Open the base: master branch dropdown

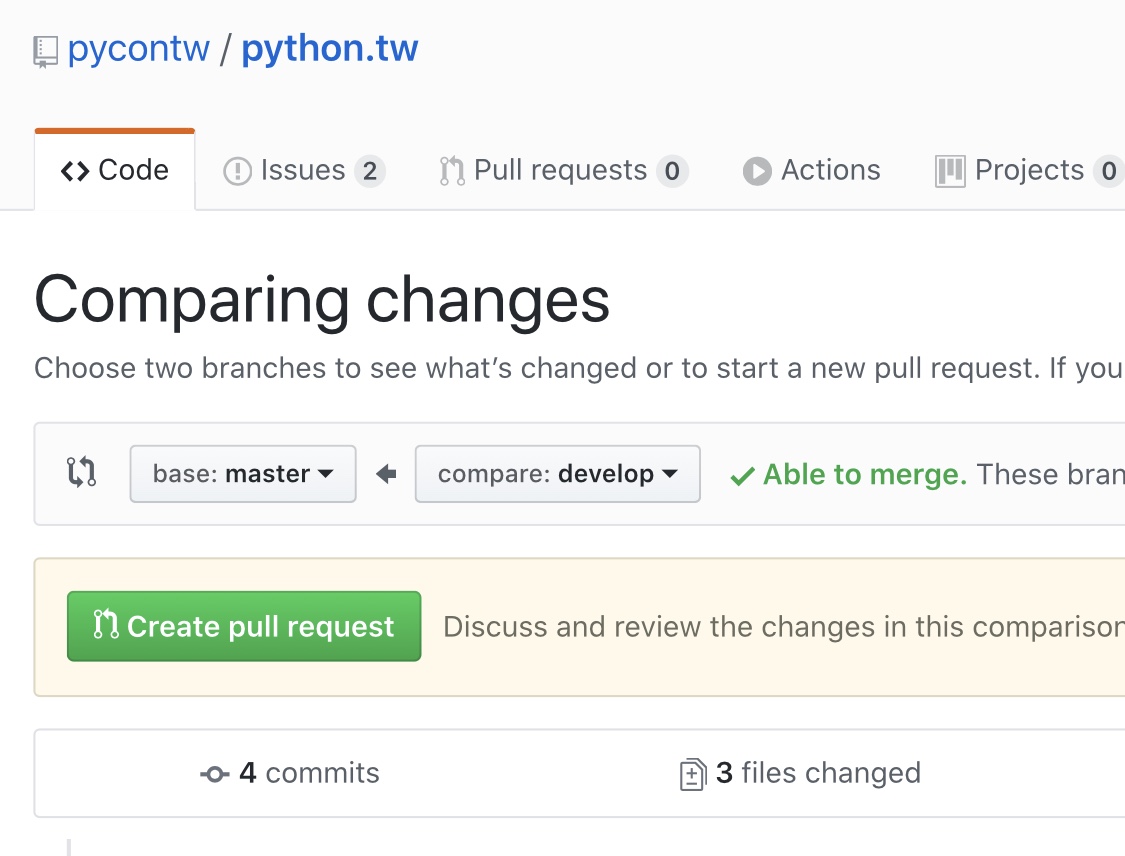242,473
